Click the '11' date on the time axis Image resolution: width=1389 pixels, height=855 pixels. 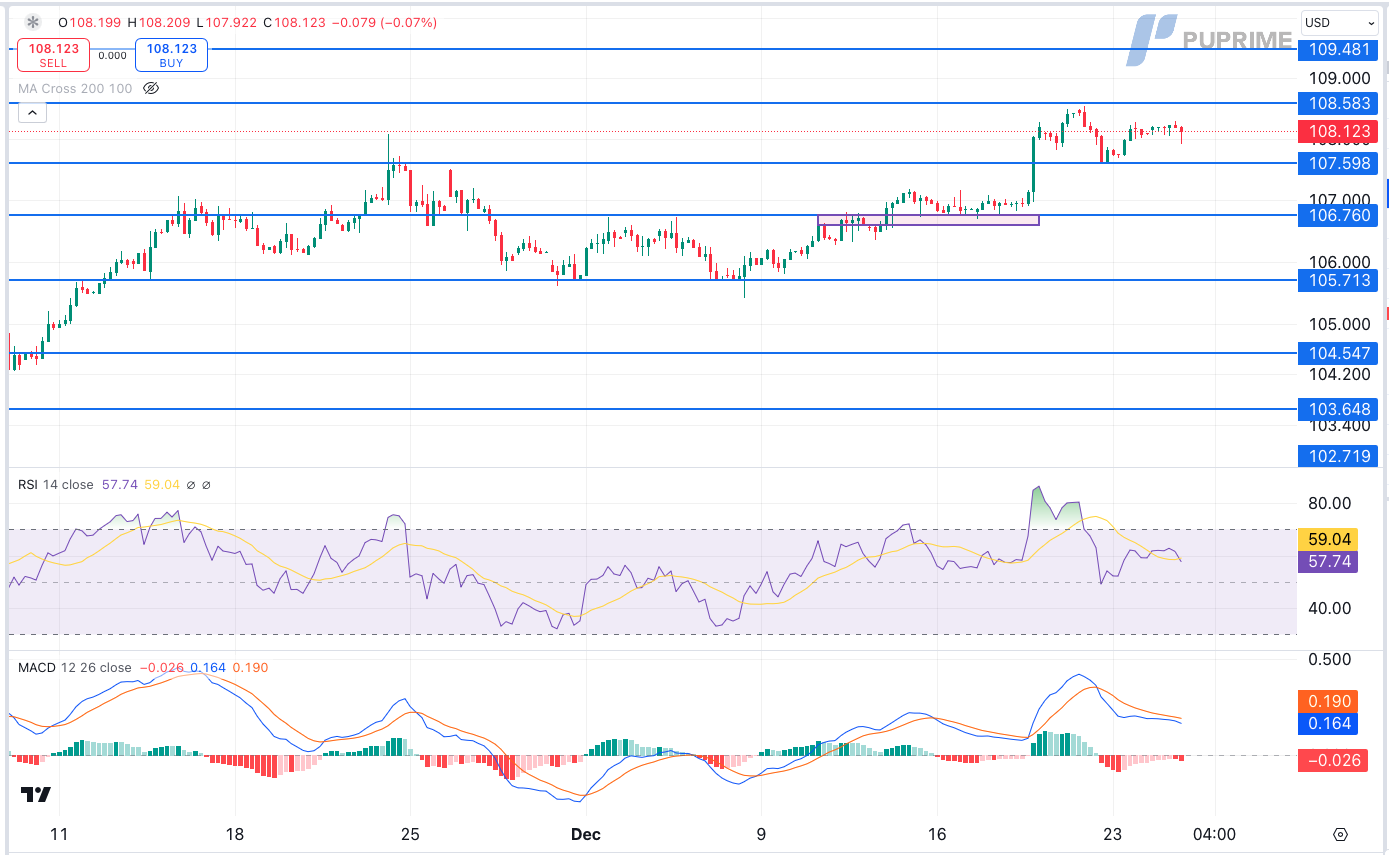pos(58,834)
